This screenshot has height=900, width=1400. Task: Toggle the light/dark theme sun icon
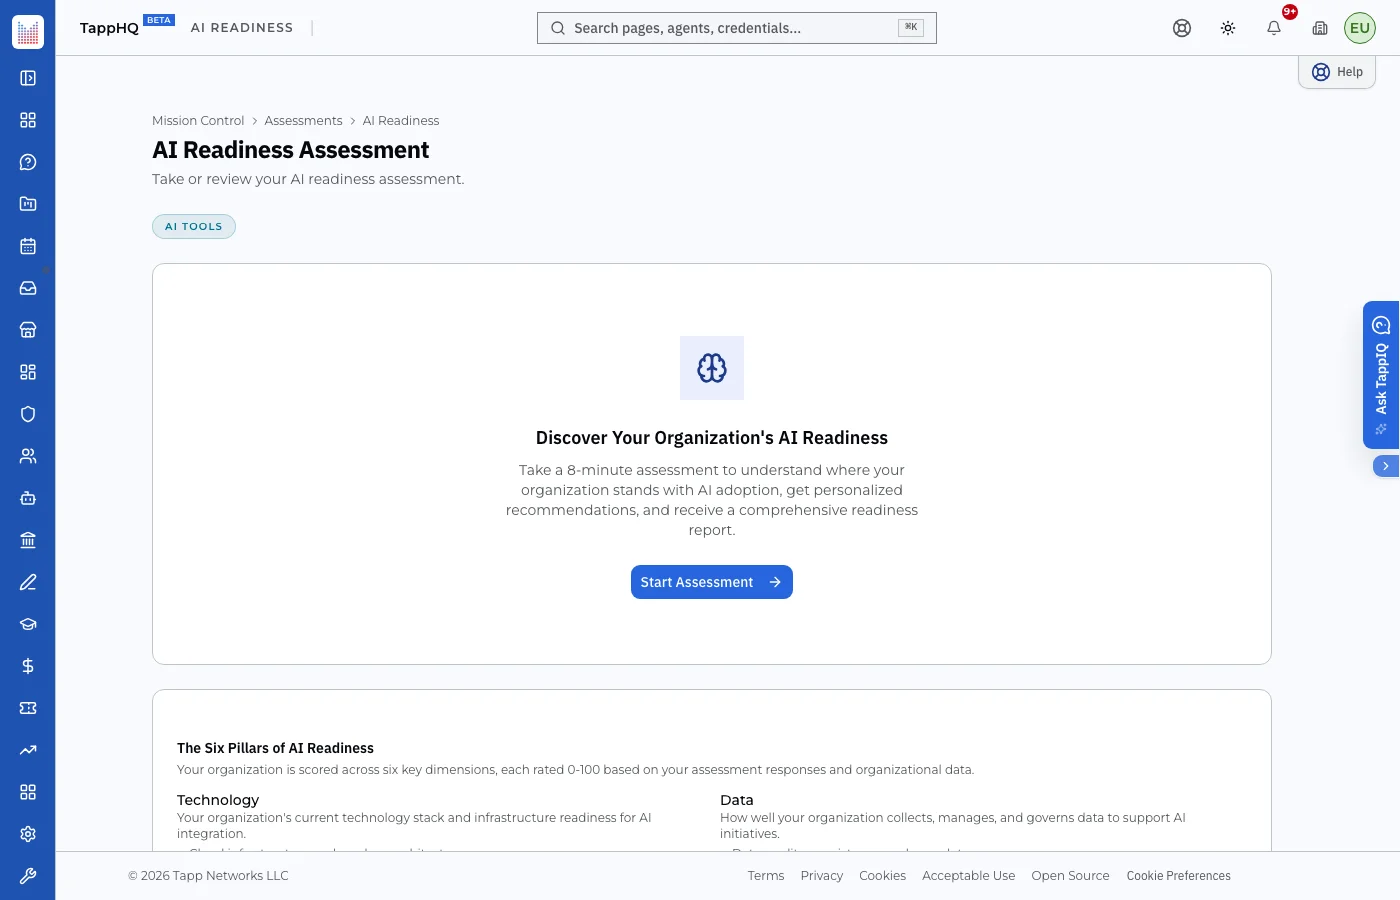1228,28
